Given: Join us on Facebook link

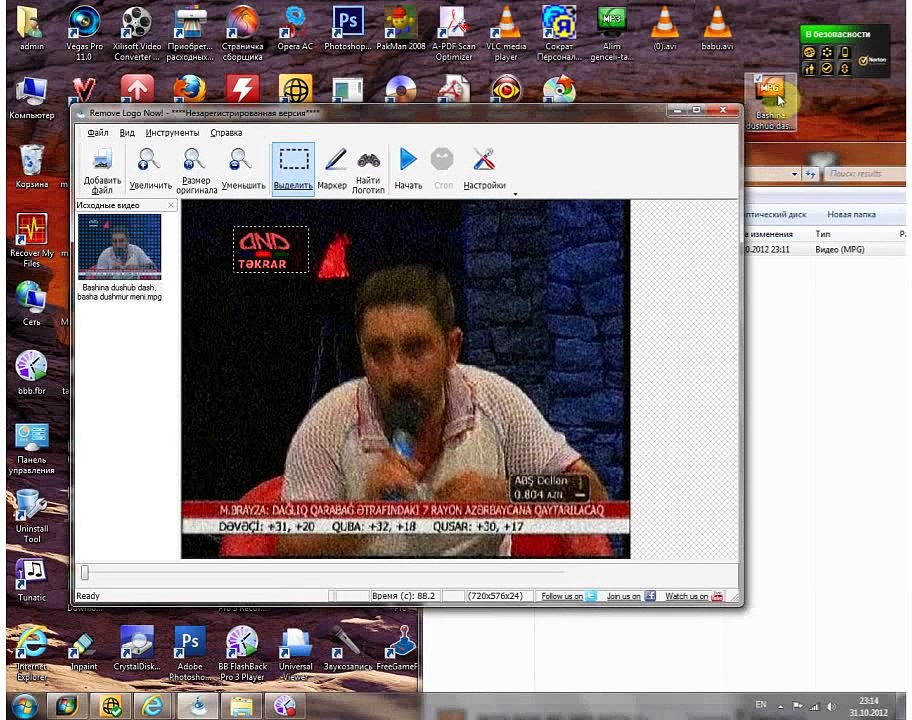Looking at the screenshot, I should pyautogui.click(x=630, y=596).
